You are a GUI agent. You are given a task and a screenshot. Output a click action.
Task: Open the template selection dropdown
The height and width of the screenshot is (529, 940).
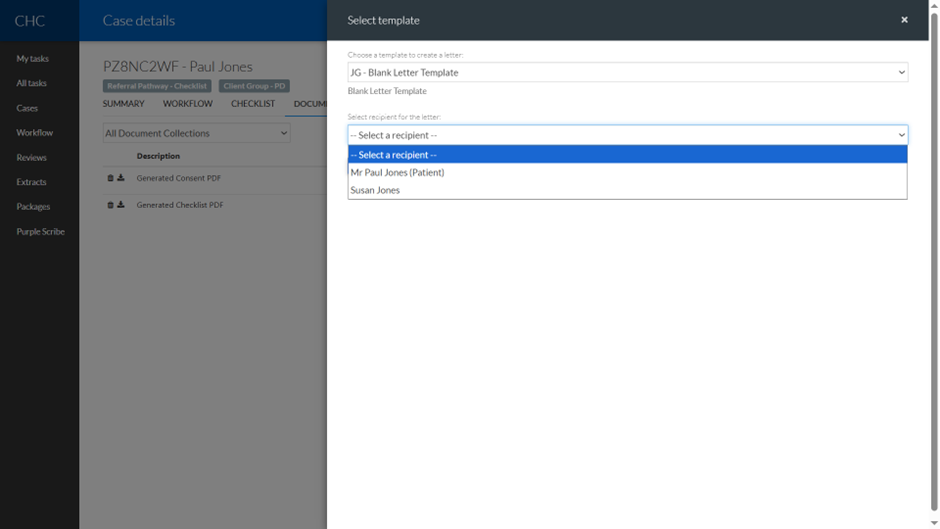tap(627, 73)
